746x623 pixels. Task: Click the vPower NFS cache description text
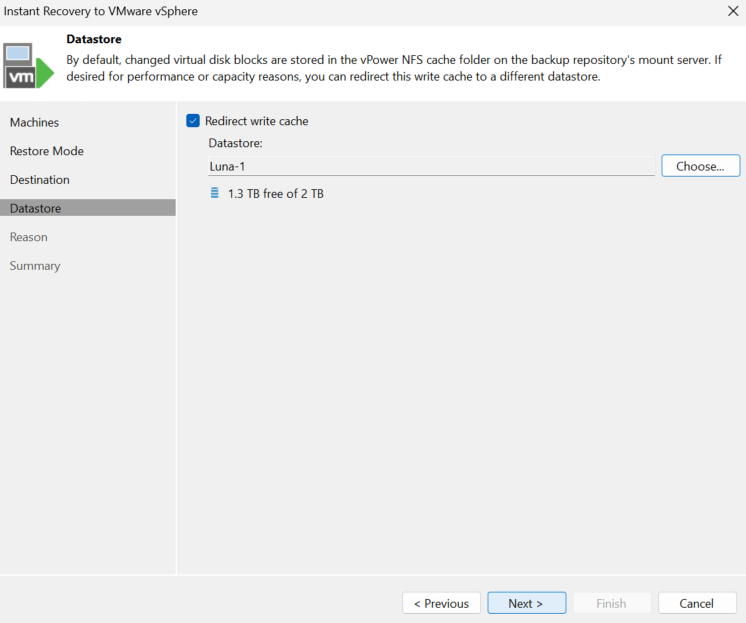[x=394, y=68]
